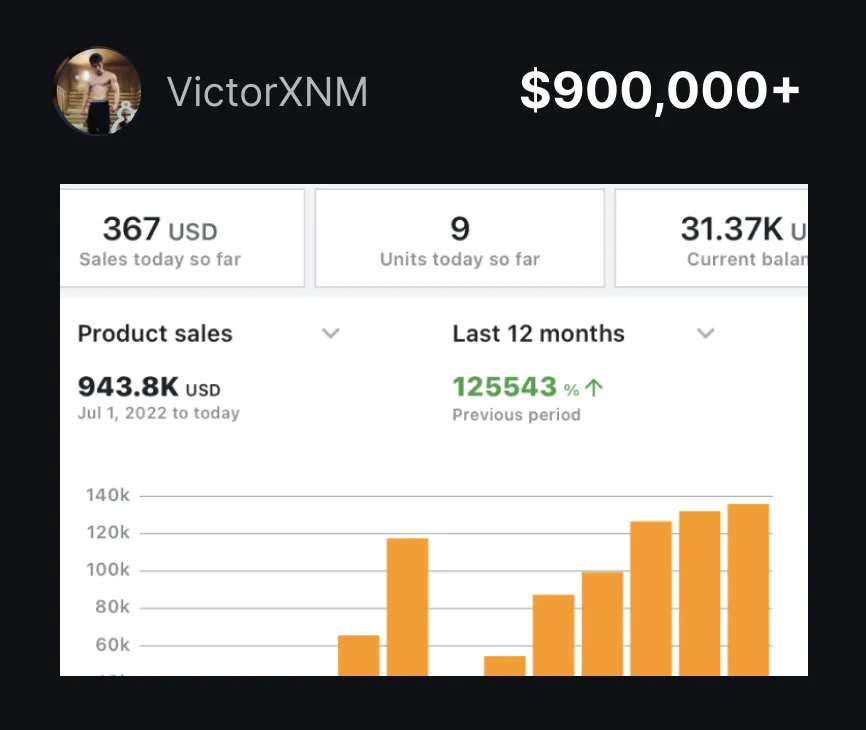866x730 pixels.
Task: Click the shortest orange bar in the chart
Action: (504, 664)
